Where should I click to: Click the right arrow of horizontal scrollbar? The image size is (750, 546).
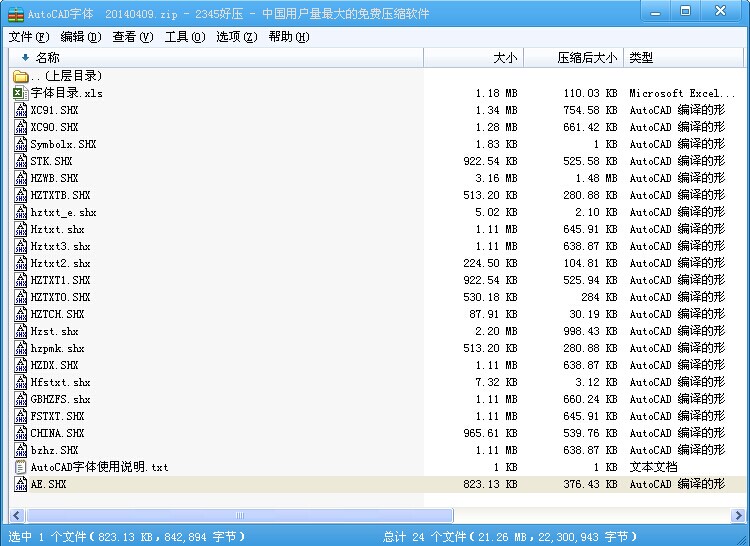(x=738, y=515)
